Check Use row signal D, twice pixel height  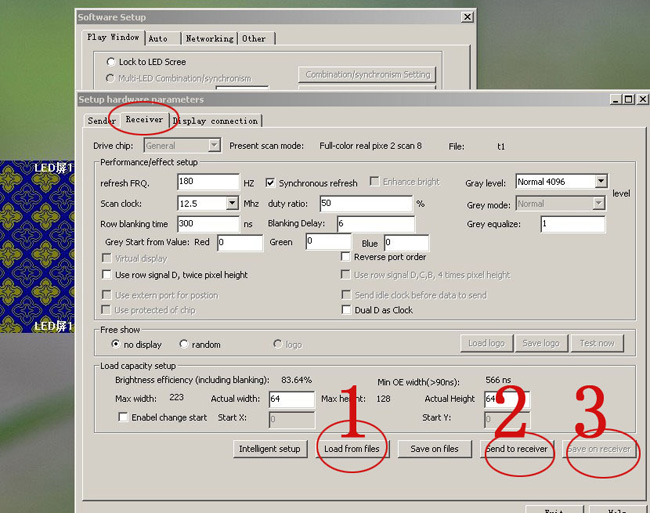(107, 275)
